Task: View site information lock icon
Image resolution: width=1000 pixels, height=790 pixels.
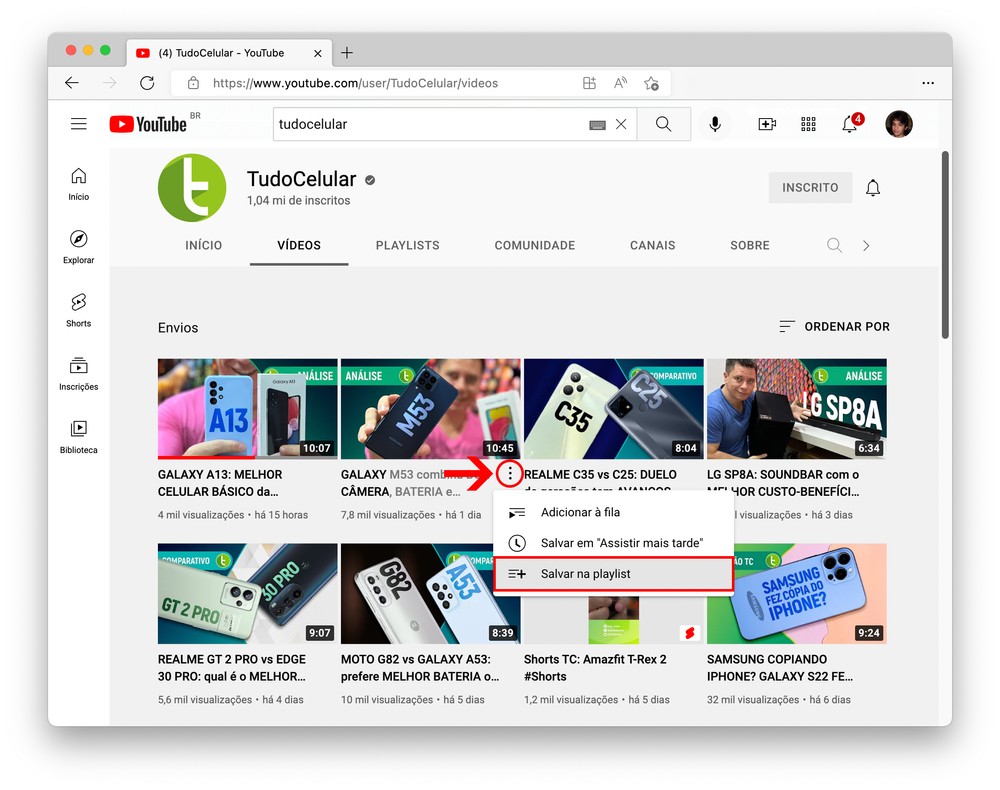Action: pyautogui.click(x=193, y=83)
